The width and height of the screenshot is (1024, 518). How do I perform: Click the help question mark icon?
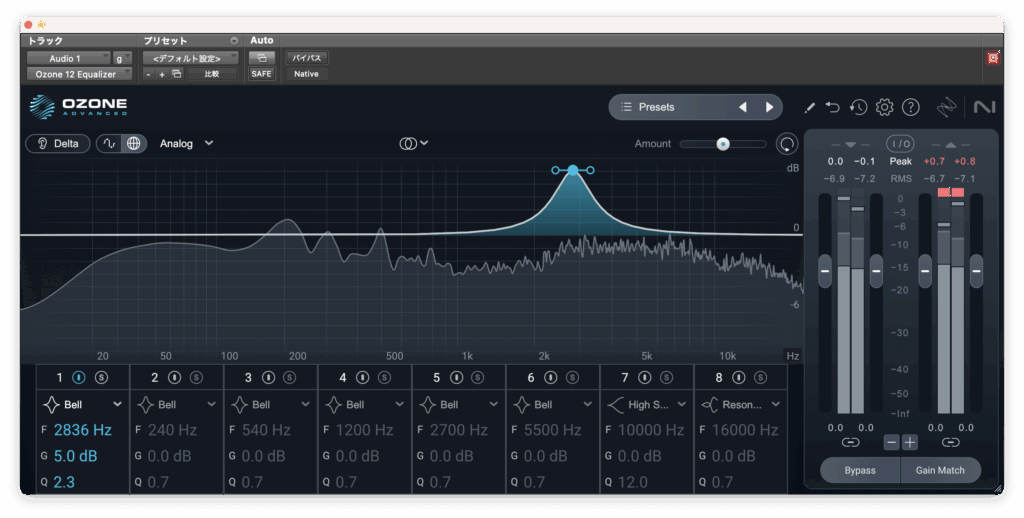910,107
